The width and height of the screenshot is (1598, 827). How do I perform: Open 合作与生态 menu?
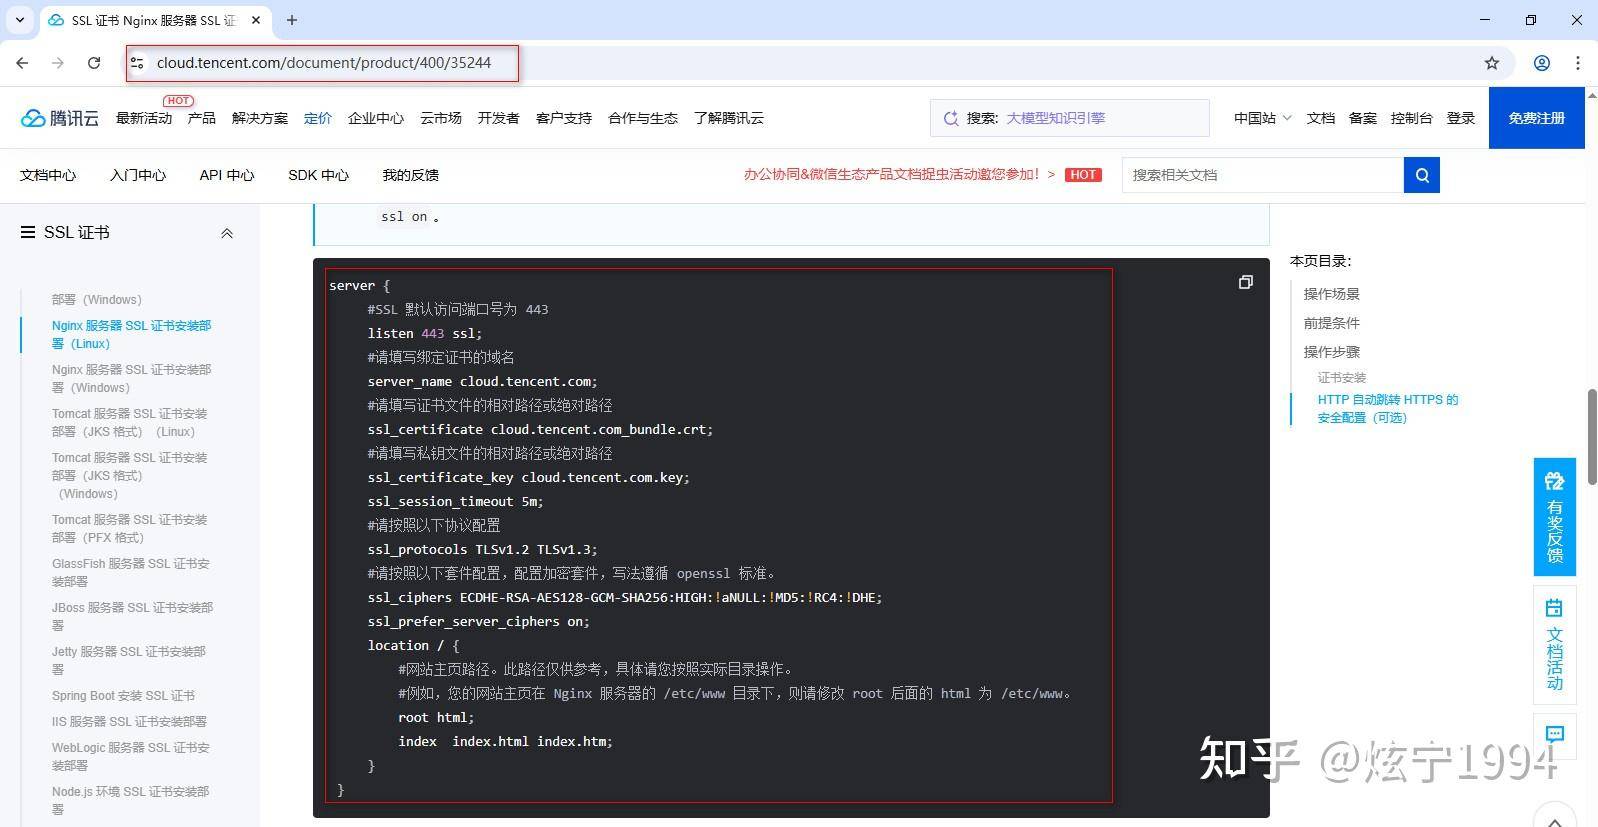[x=643, y=118]
